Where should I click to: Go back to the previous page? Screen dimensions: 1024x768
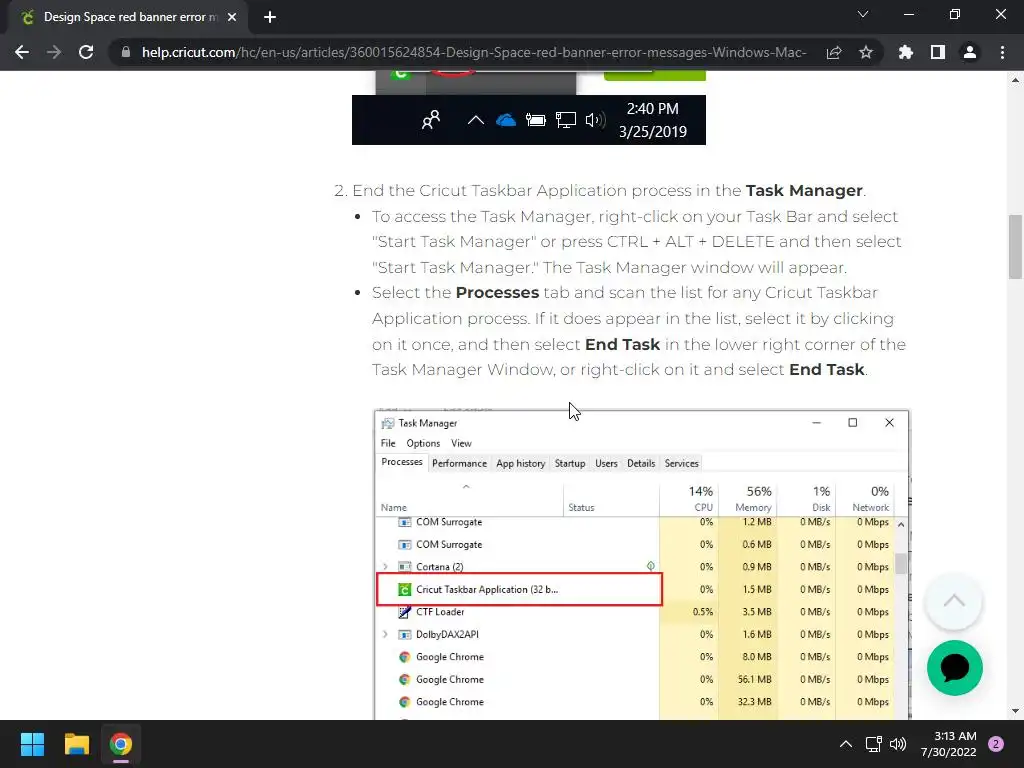[x=22, y=52]
